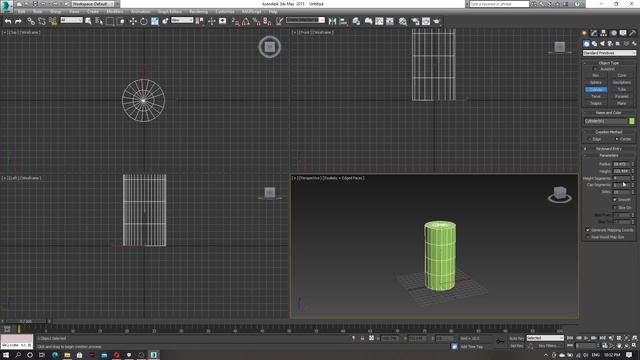Toggle the Angle Snap icon
640x360 pixels.
246,21
